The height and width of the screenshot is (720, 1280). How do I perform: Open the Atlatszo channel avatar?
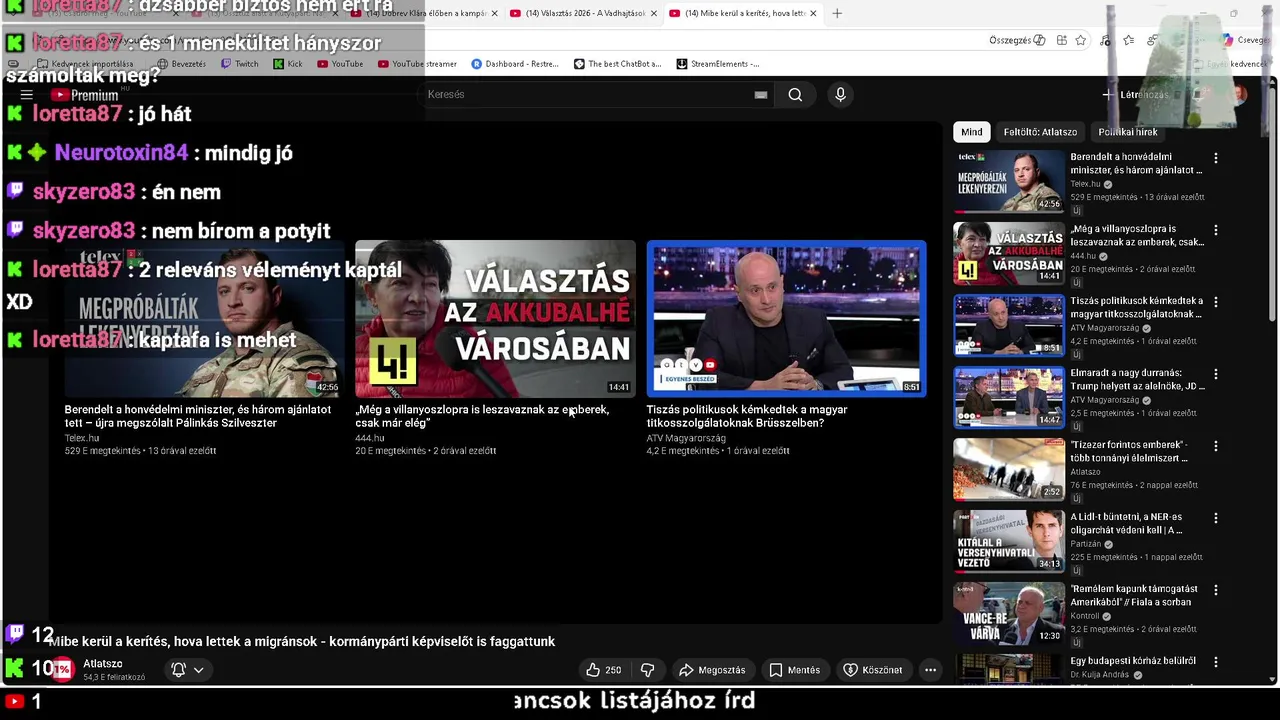tap(63, 669)
